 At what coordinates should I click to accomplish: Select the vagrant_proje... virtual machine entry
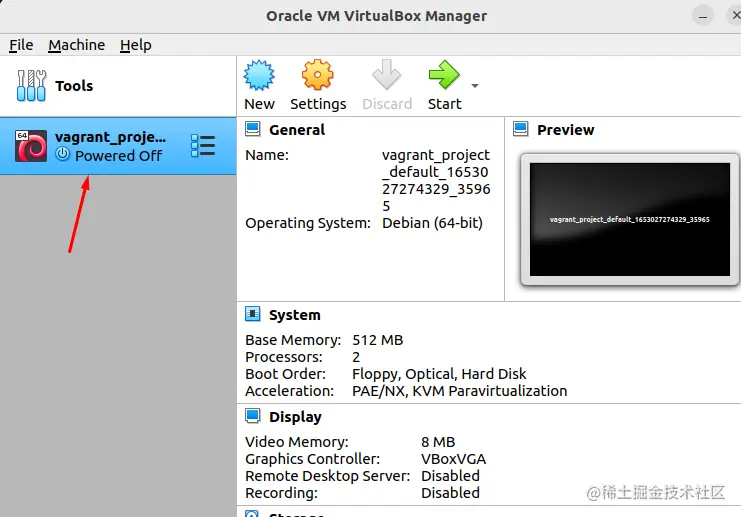(118, 146)
